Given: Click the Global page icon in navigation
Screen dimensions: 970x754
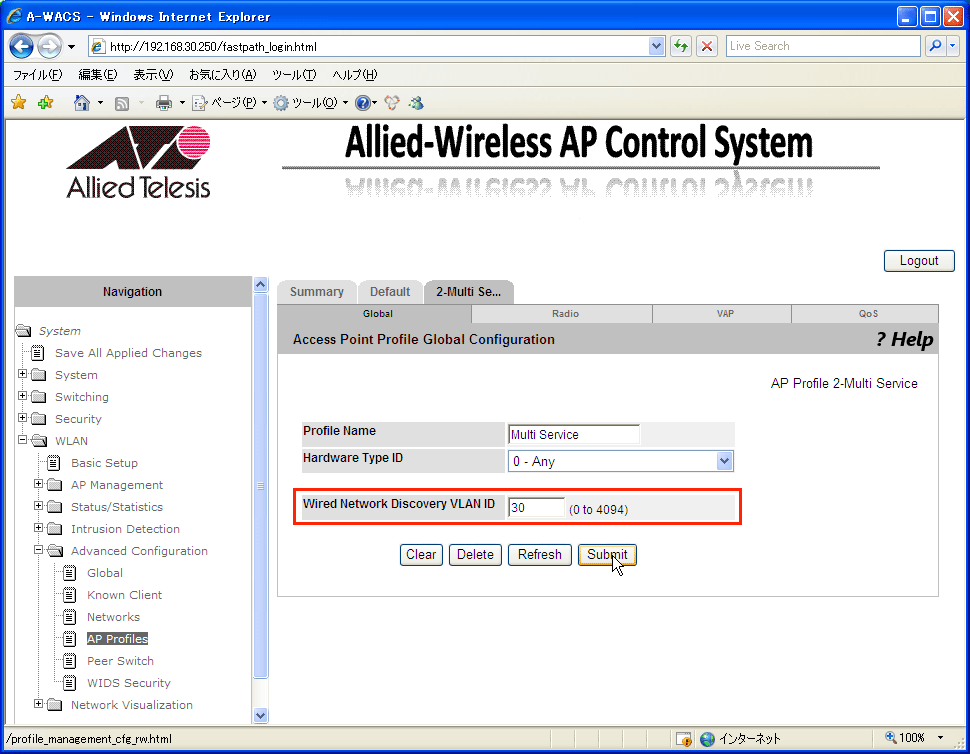Looking at the screenshot, I should point(70,573).
